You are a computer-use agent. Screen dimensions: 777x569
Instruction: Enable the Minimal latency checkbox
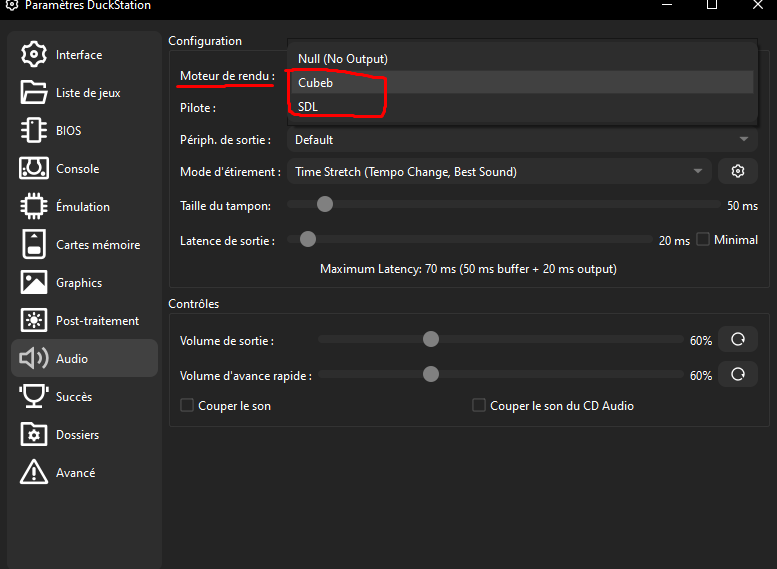(x=703, y=239)
